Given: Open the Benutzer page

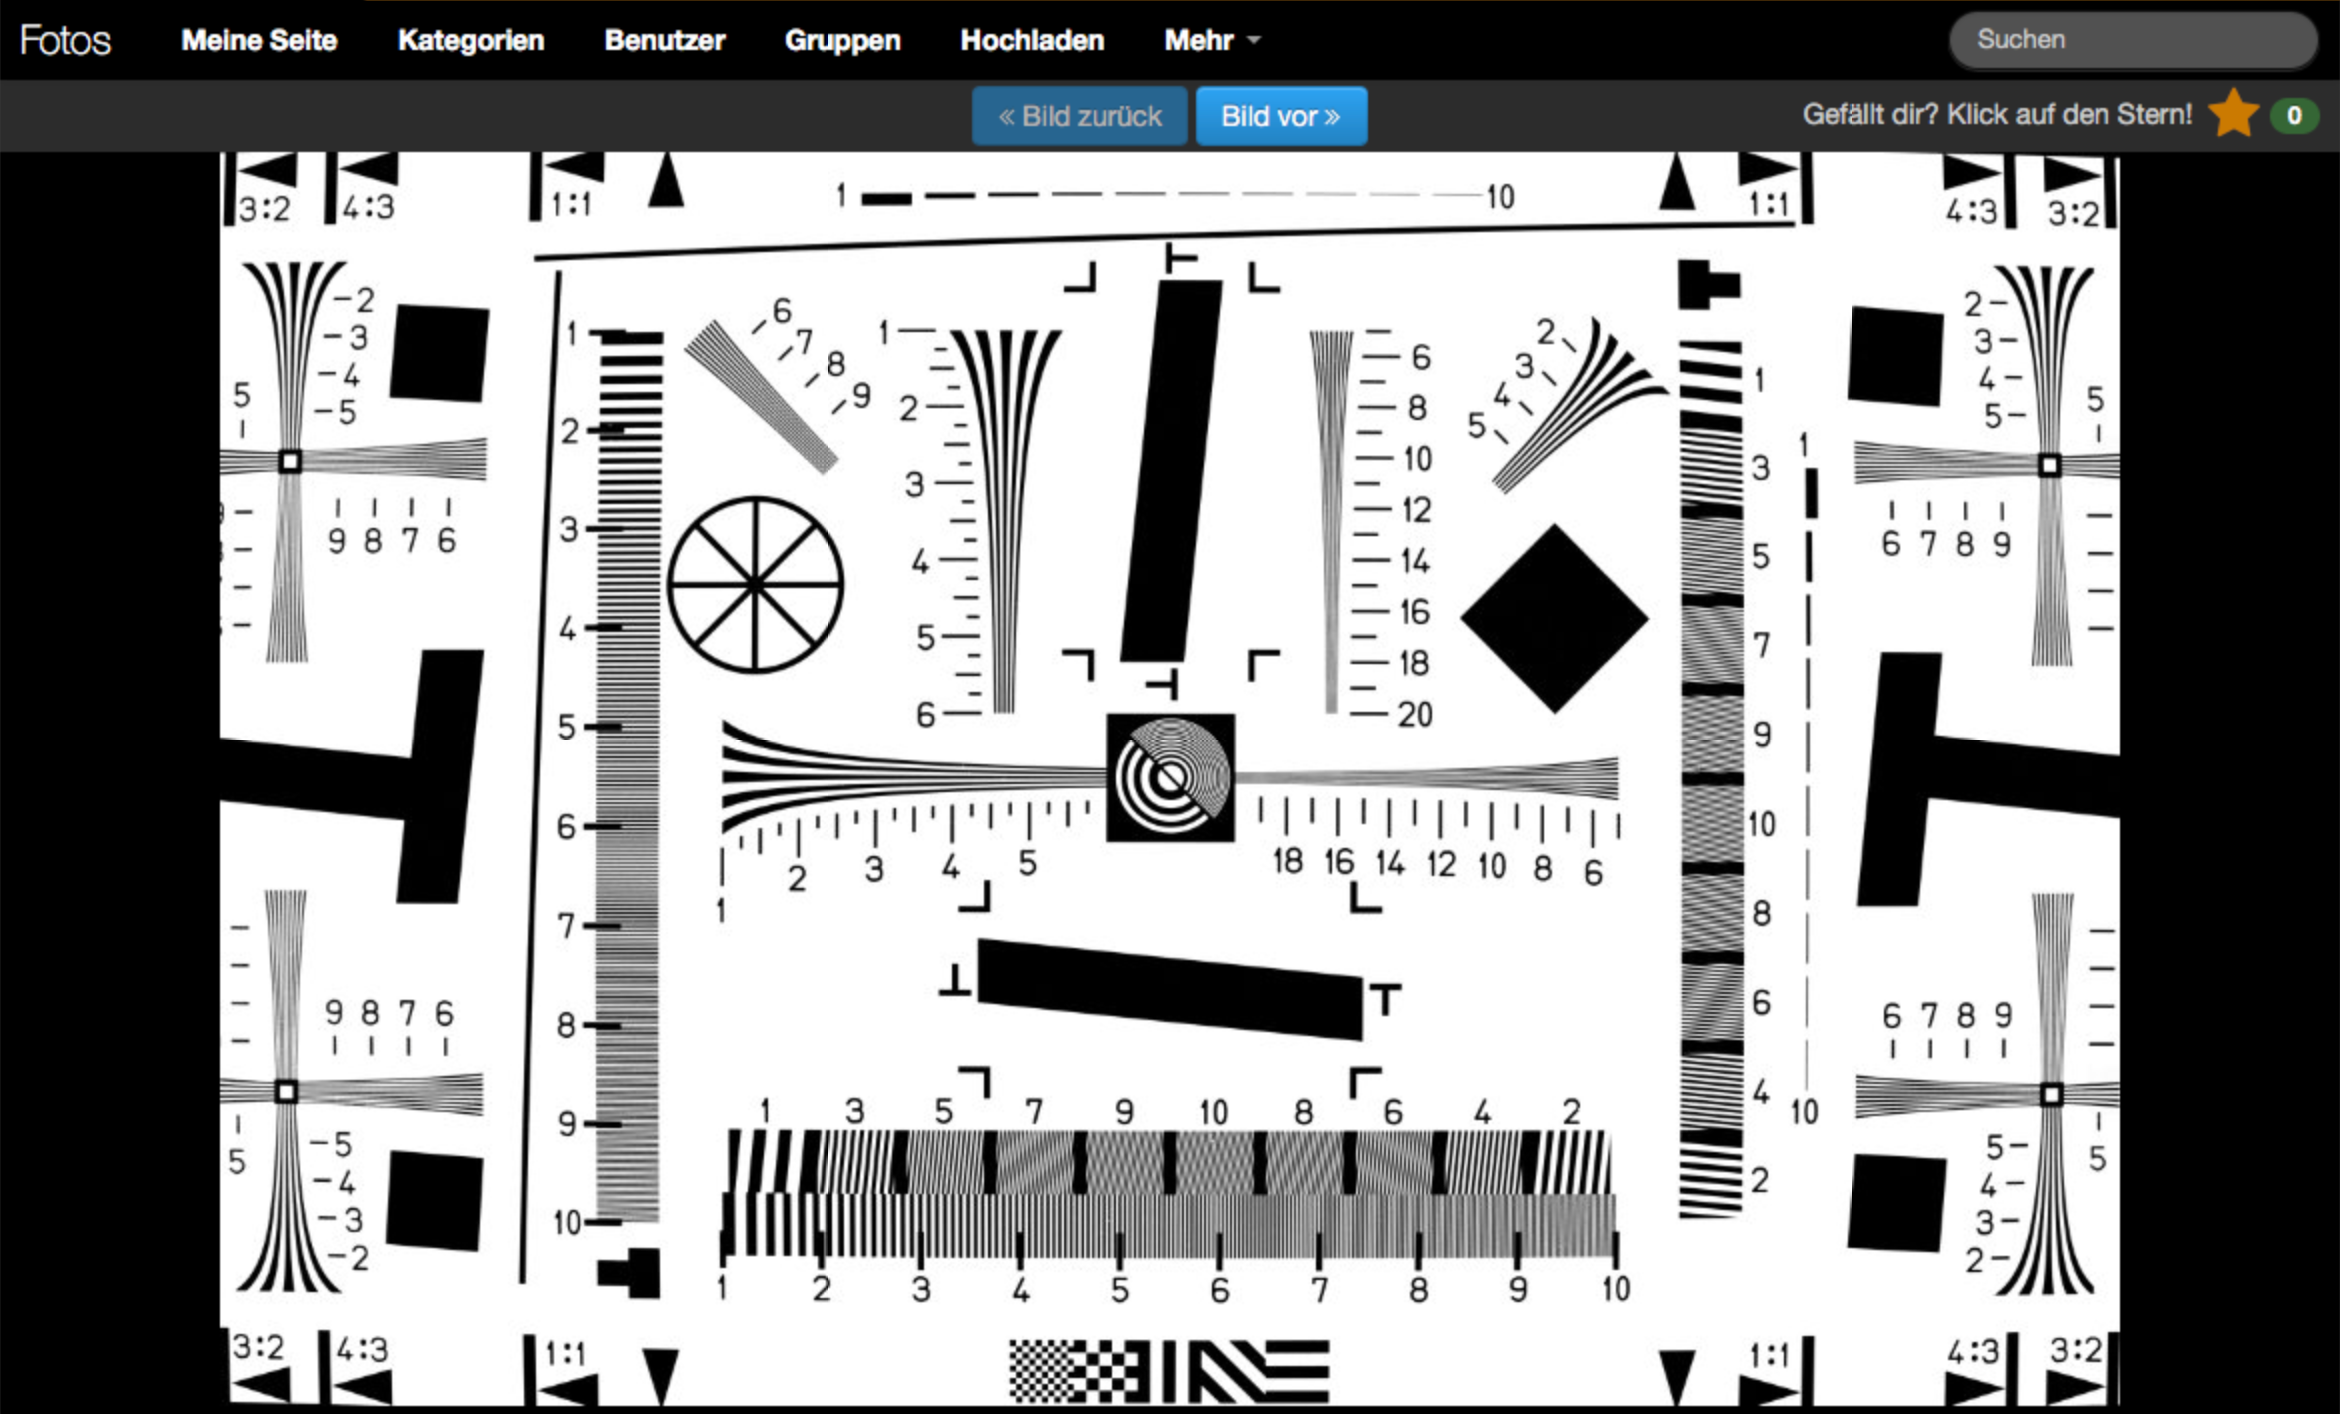Looking at the screenshot, I should pos(665,40).
